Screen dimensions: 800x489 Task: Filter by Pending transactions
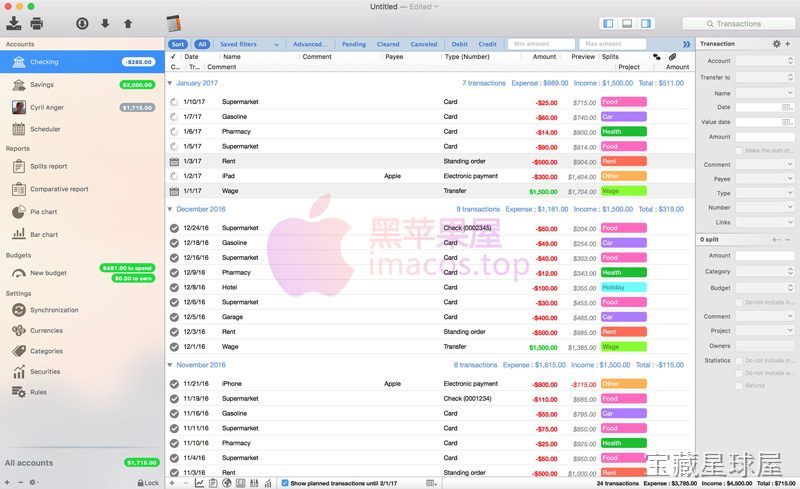354,44
